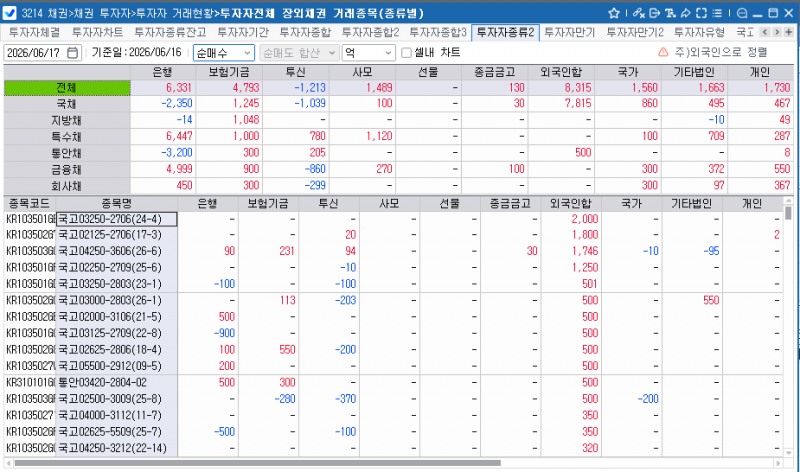Screen dimensions: 800x472
Task: Open the font size (T) setting icon
Action: click(x=670, y=13)
